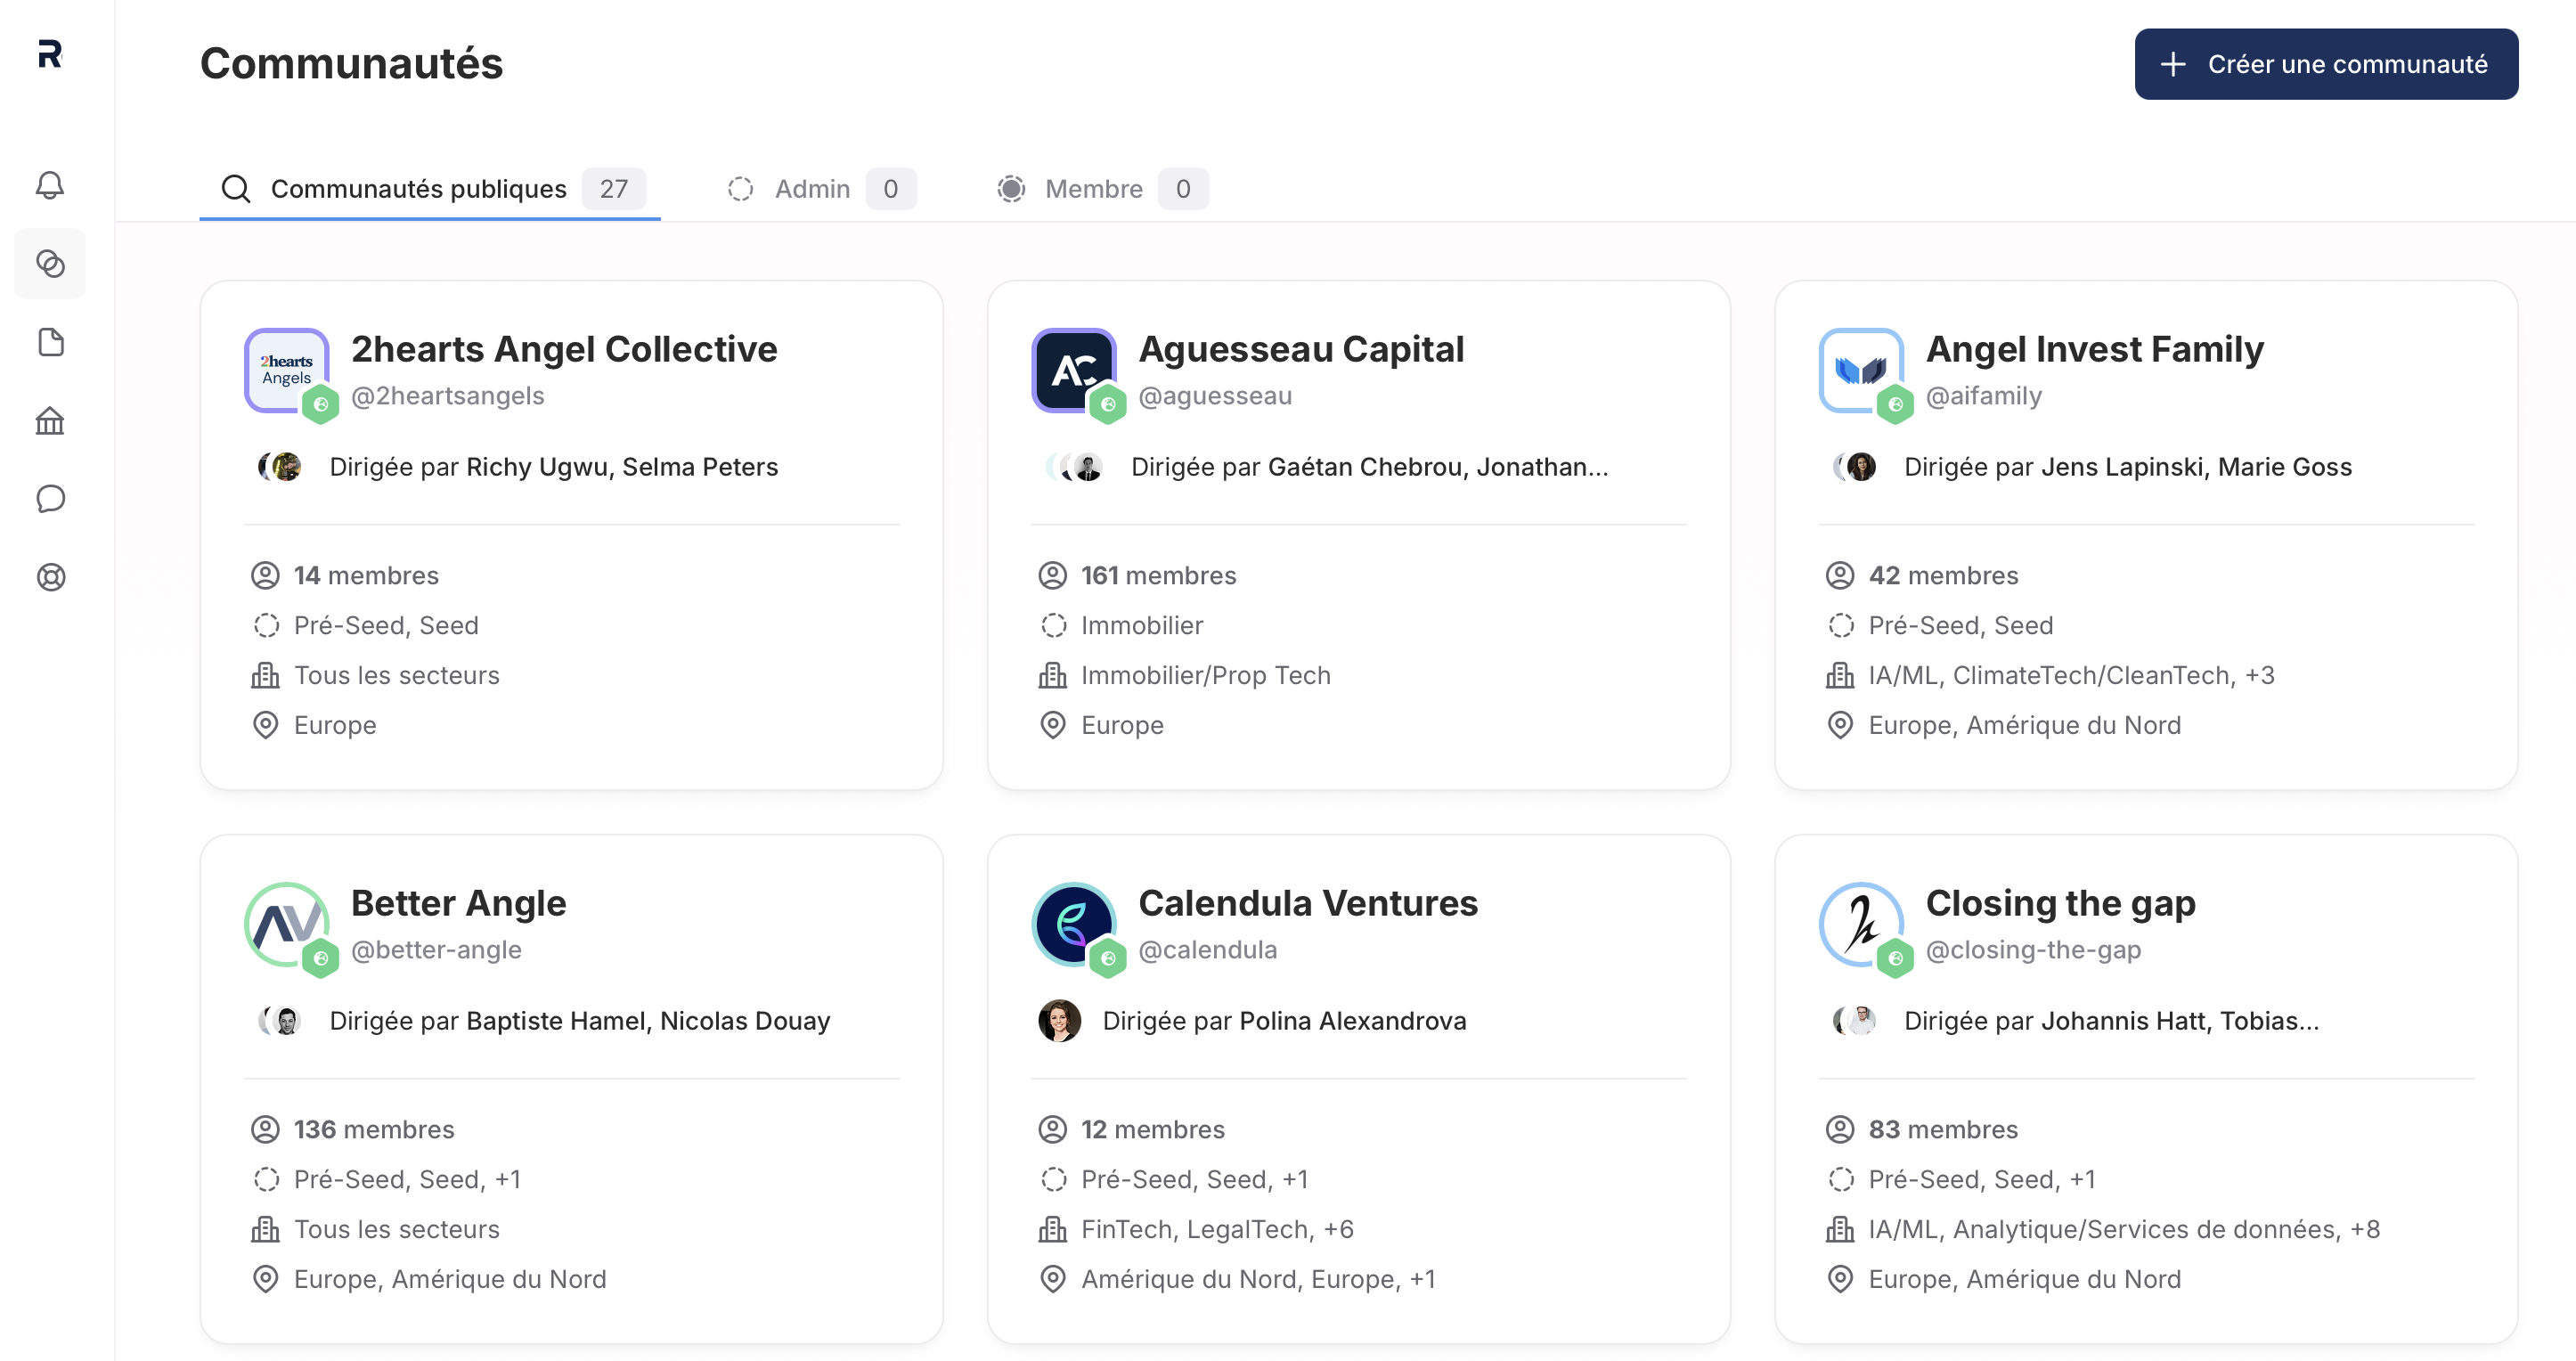The width and height of the screenshot is (2576, 1361).
Task: Click the @closing-the-gap handle
Action: 2033,950
